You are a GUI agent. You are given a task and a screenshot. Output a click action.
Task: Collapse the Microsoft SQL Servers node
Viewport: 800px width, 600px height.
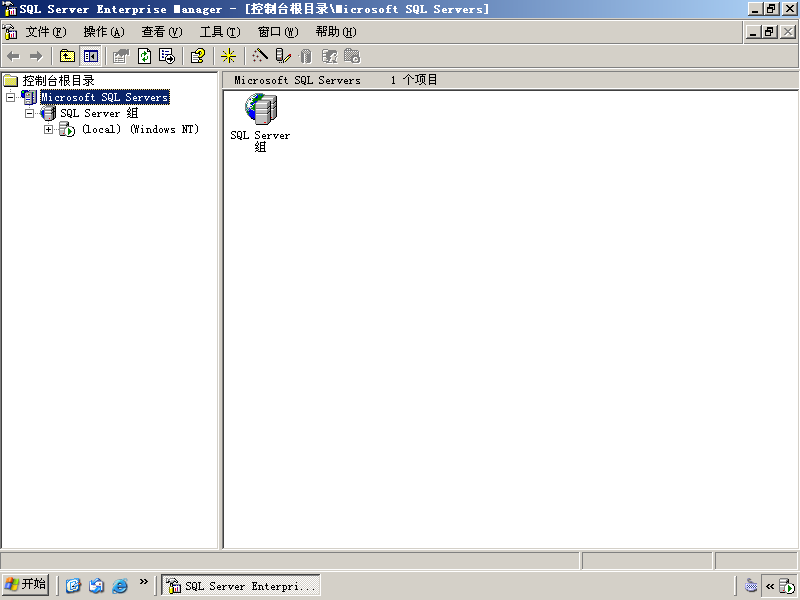click(10, 97)
